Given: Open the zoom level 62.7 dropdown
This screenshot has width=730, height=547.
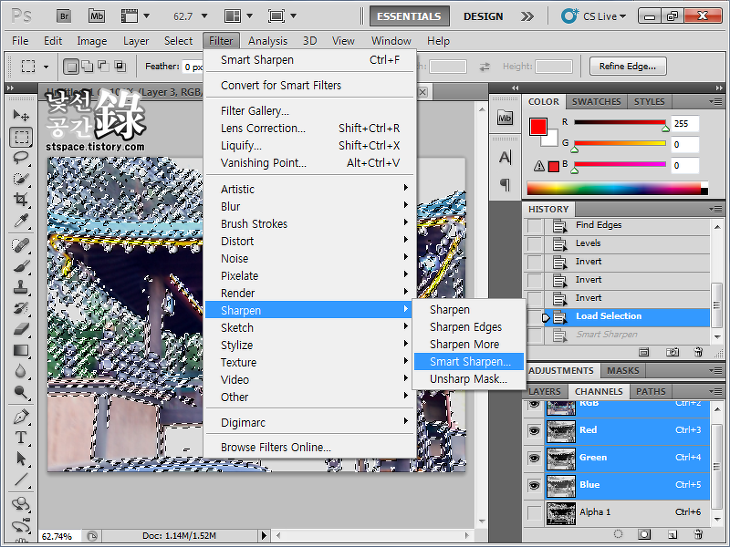Looking at the screenshot, I should (203, 16).
